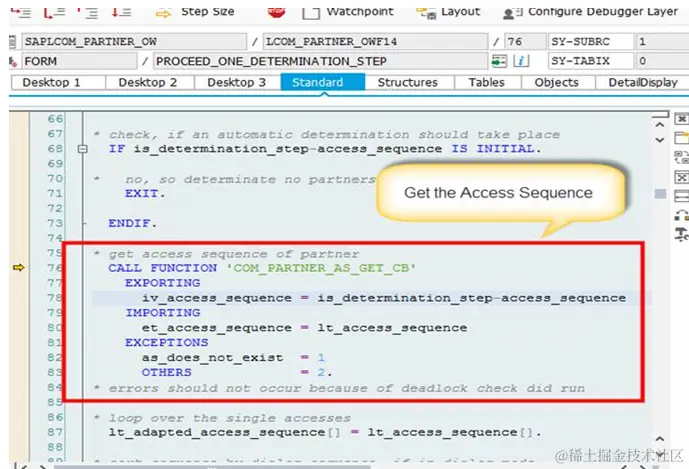Screen dimensions: 689x469
Task: Click line number 87 in the gutter
Action: [x=55, y=433]
